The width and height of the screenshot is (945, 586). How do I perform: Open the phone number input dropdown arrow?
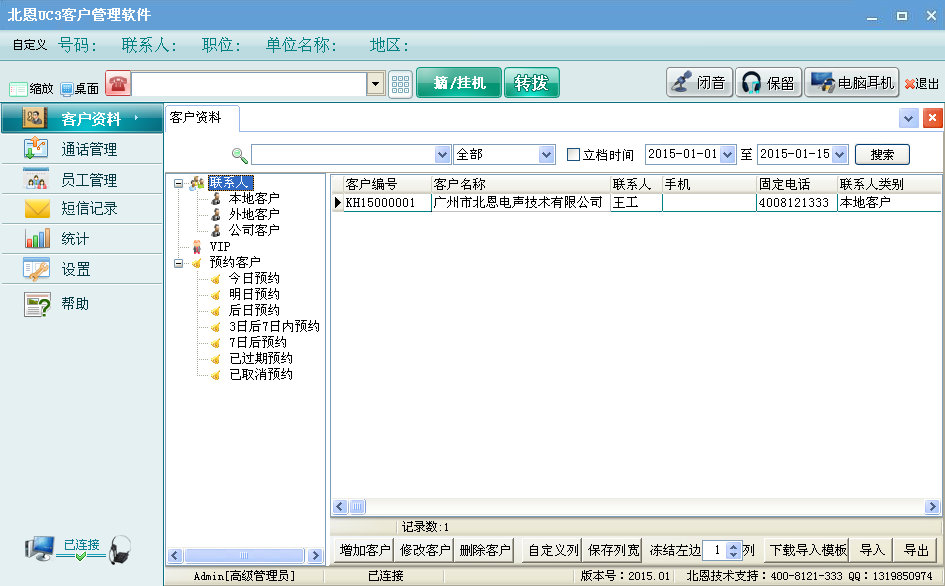pos(375,84)
